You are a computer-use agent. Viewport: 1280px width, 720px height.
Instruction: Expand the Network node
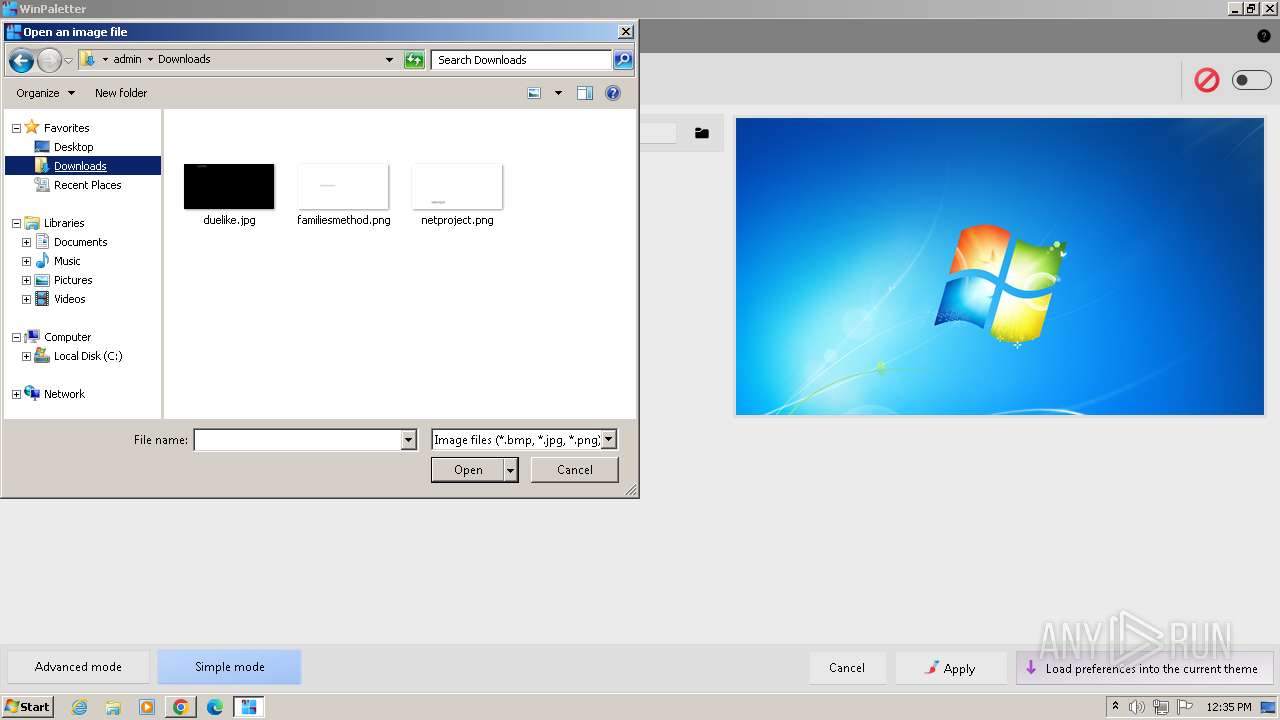[x=16, y=394]
